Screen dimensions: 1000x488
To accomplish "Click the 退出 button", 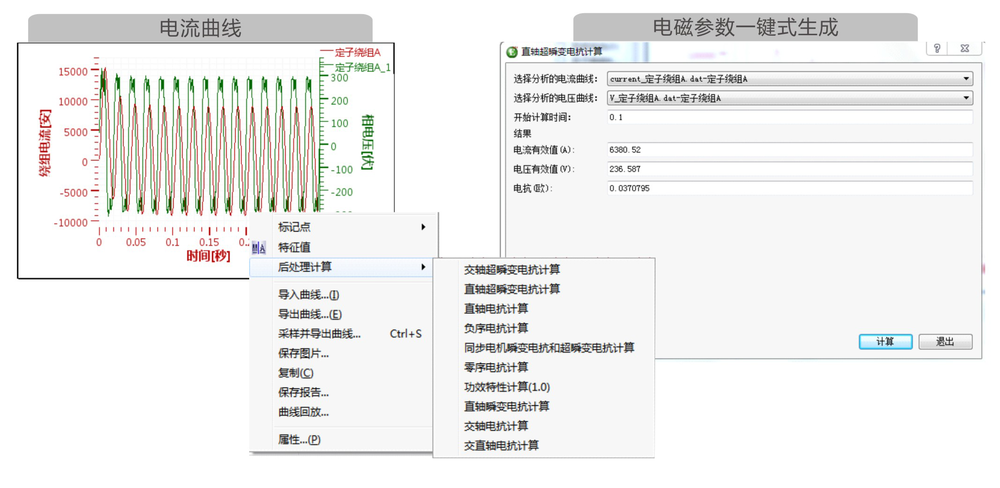I will (x=945, y=341).
